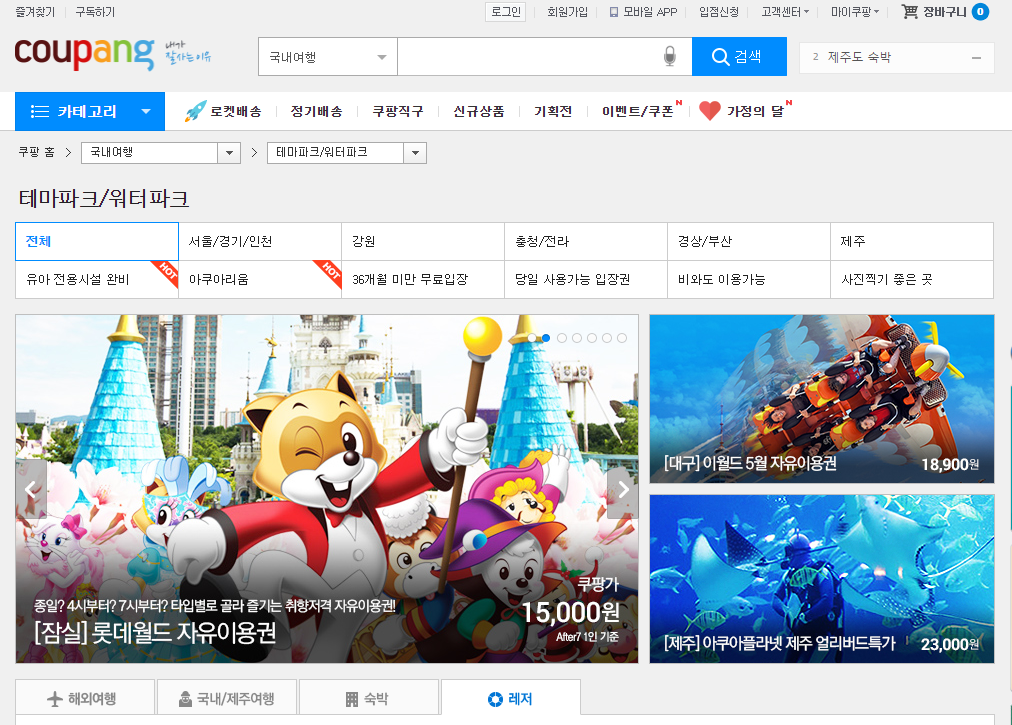Show the previous banner slide arrow
This screenshot has height=725, width=1012.
31,489
